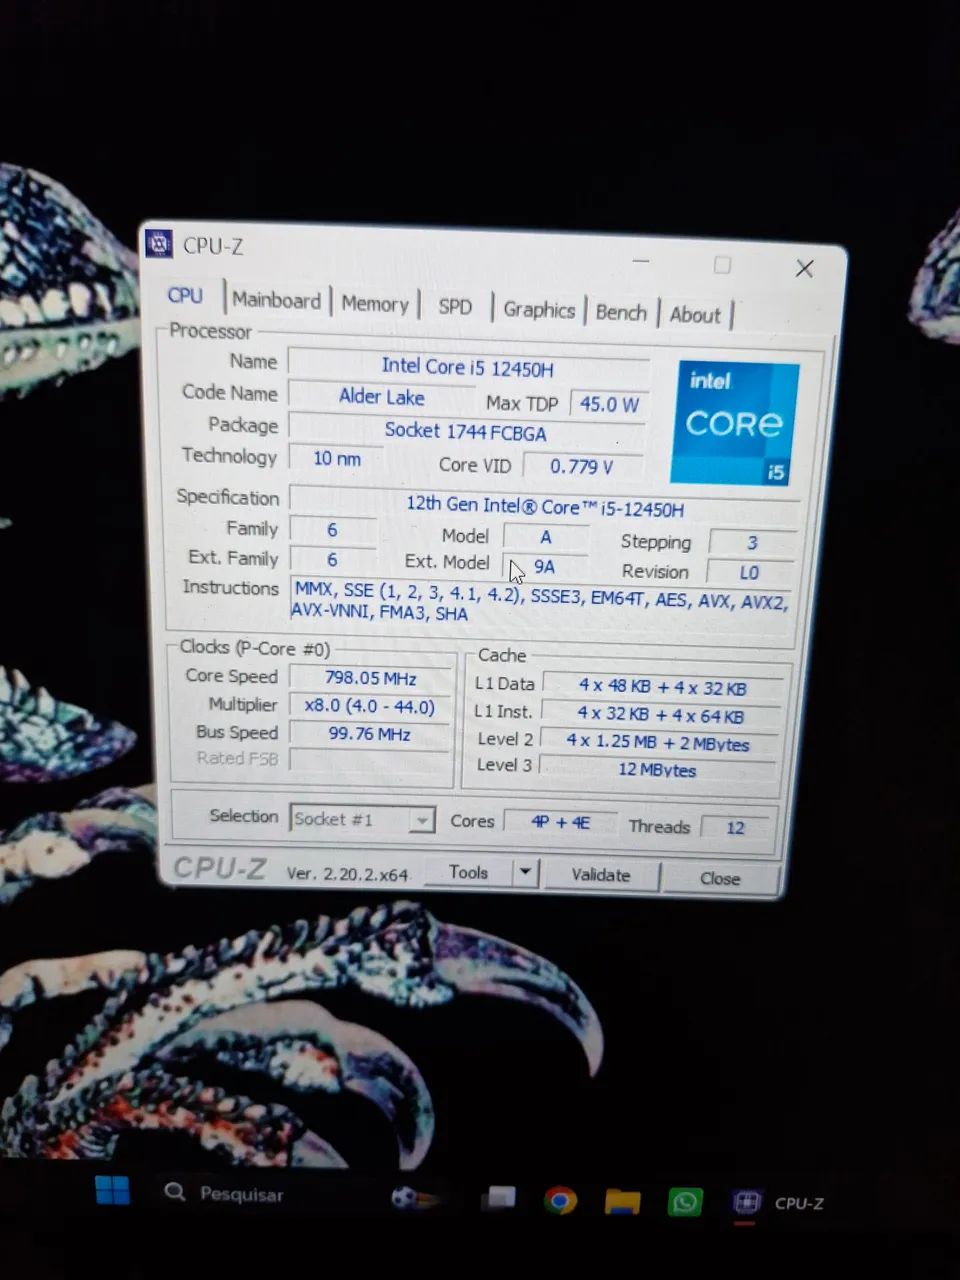Open the Windows Start menu
The width and height of the screenshot is (960, 1280).
(112, 1191)
